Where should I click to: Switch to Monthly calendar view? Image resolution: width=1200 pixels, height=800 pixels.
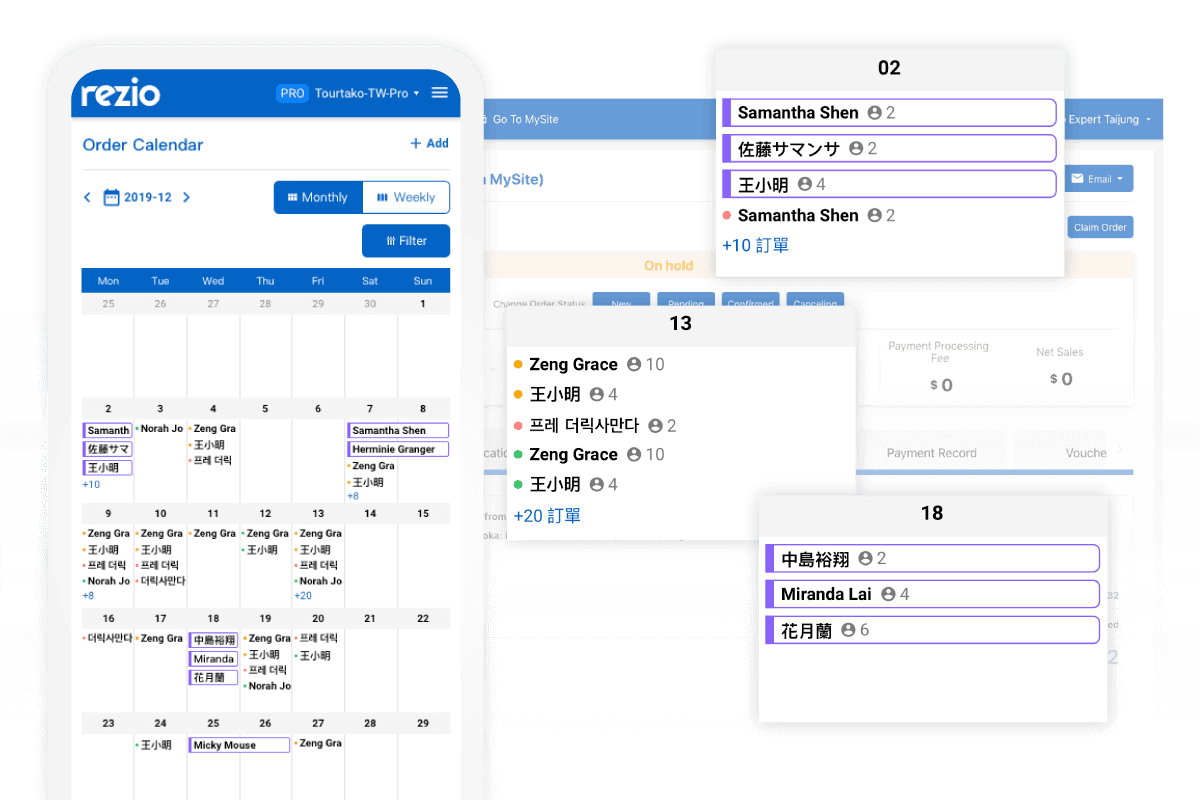(x=318, y=198)
